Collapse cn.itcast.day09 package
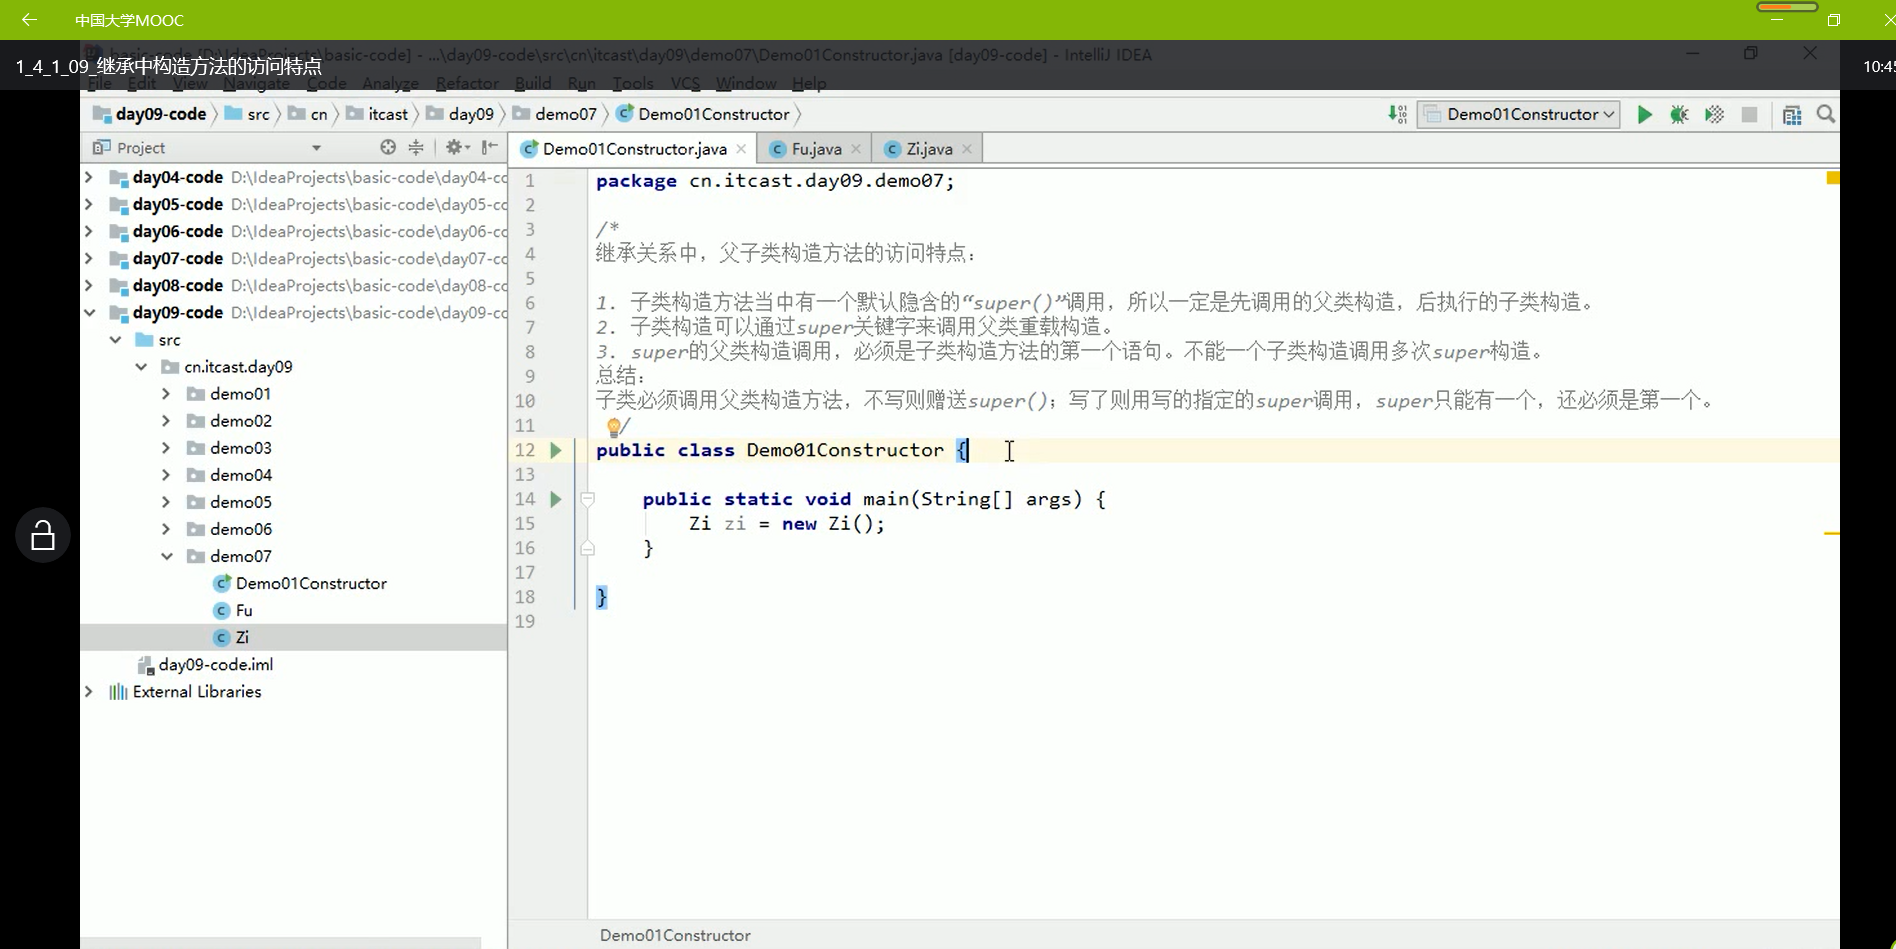 tap(141, 367)
